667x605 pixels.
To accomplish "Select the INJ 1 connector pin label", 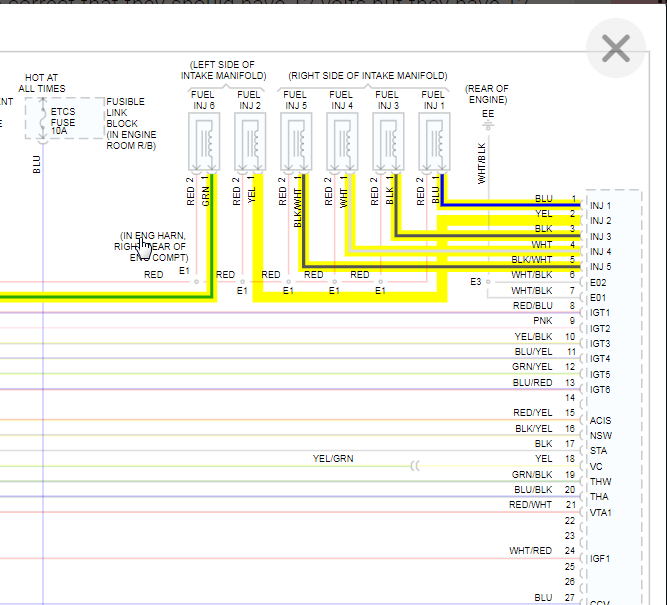I will (x=601, y=205).
